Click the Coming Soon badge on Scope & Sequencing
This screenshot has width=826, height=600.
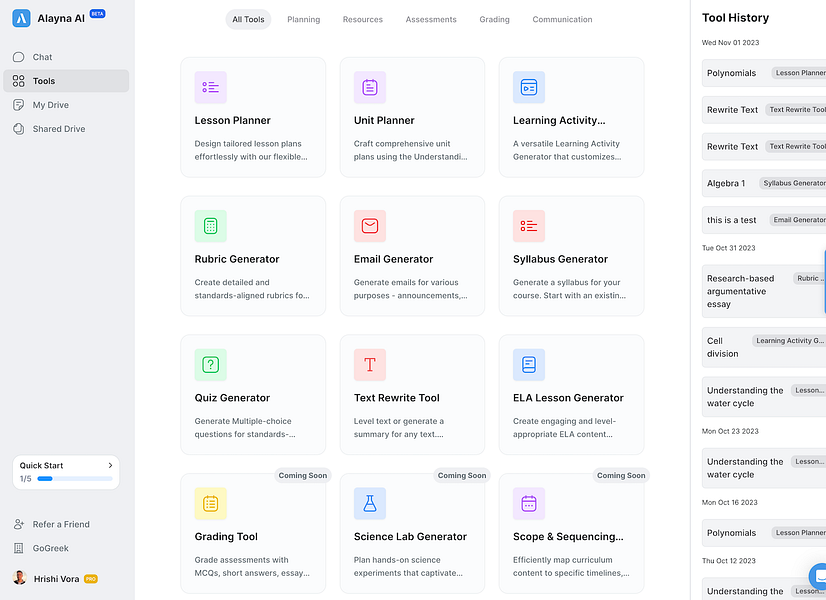(621, 476)
